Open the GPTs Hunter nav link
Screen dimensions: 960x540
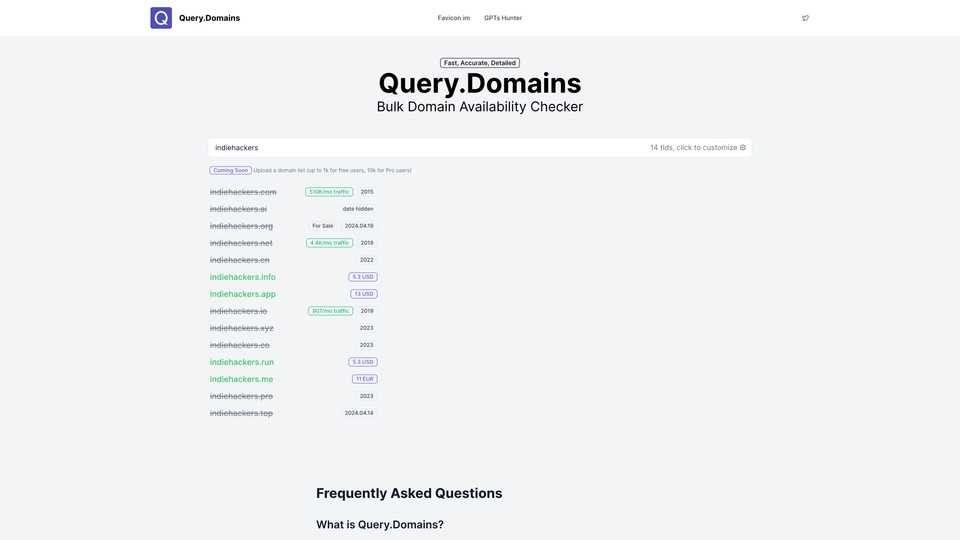click(503, 18)
